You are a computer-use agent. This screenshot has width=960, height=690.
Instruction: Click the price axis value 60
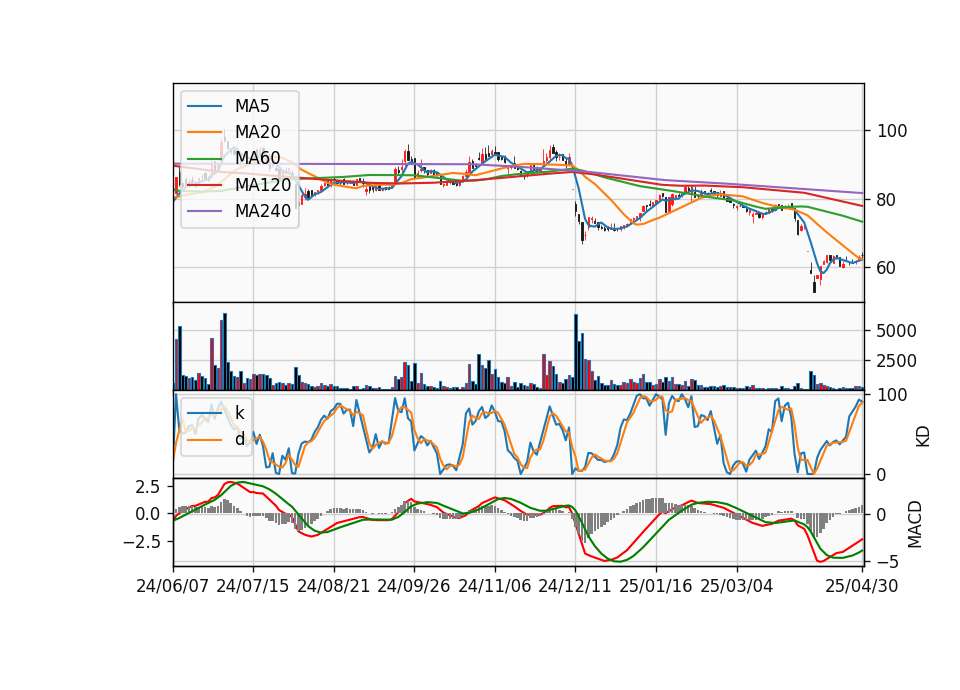coord(887,268)
